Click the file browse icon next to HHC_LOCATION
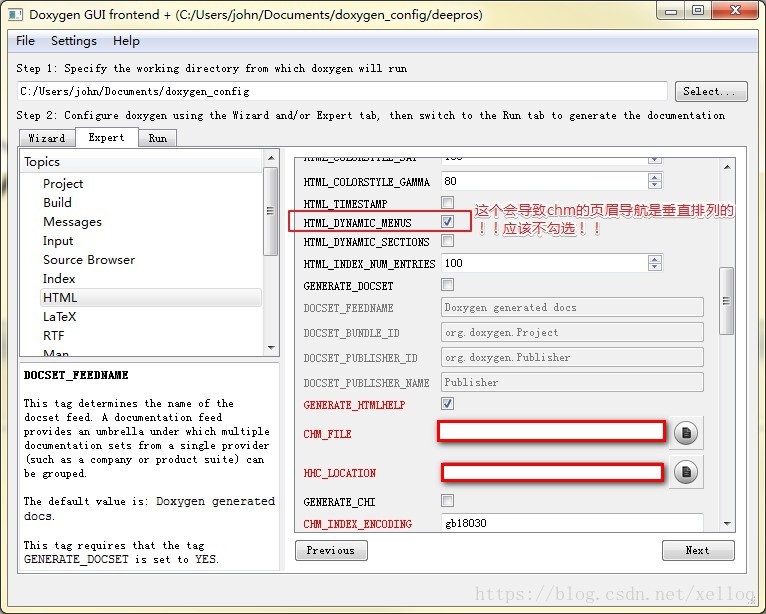The height and width of the screenshot is (614, 766). tap(686, 472)
